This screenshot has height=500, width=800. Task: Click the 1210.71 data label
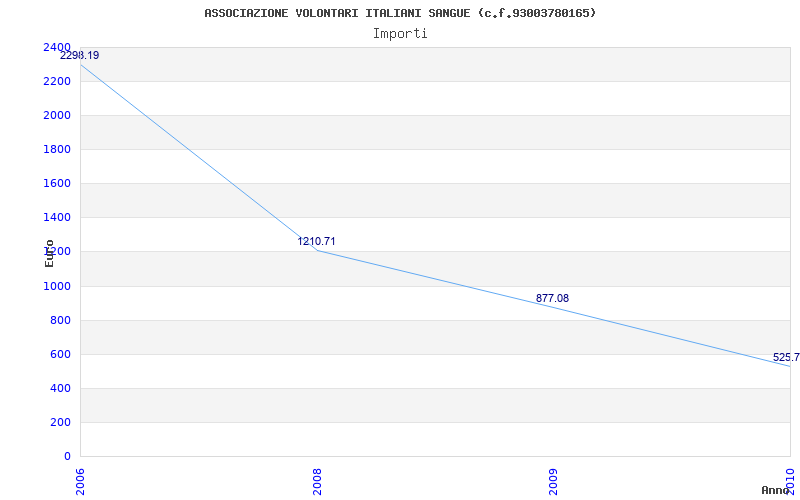coord(316,241)
